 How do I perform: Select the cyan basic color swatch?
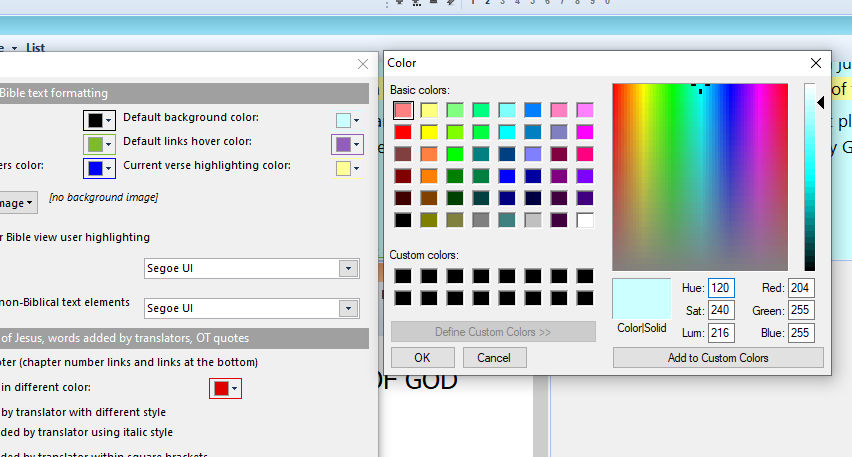(507, 132)
